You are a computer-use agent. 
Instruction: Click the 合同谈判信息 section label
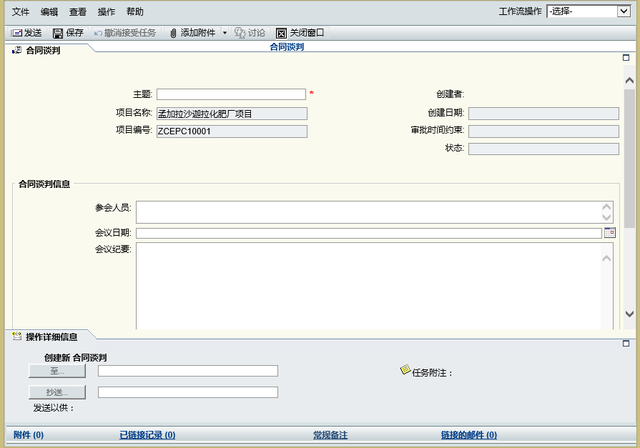pos(44,184)
